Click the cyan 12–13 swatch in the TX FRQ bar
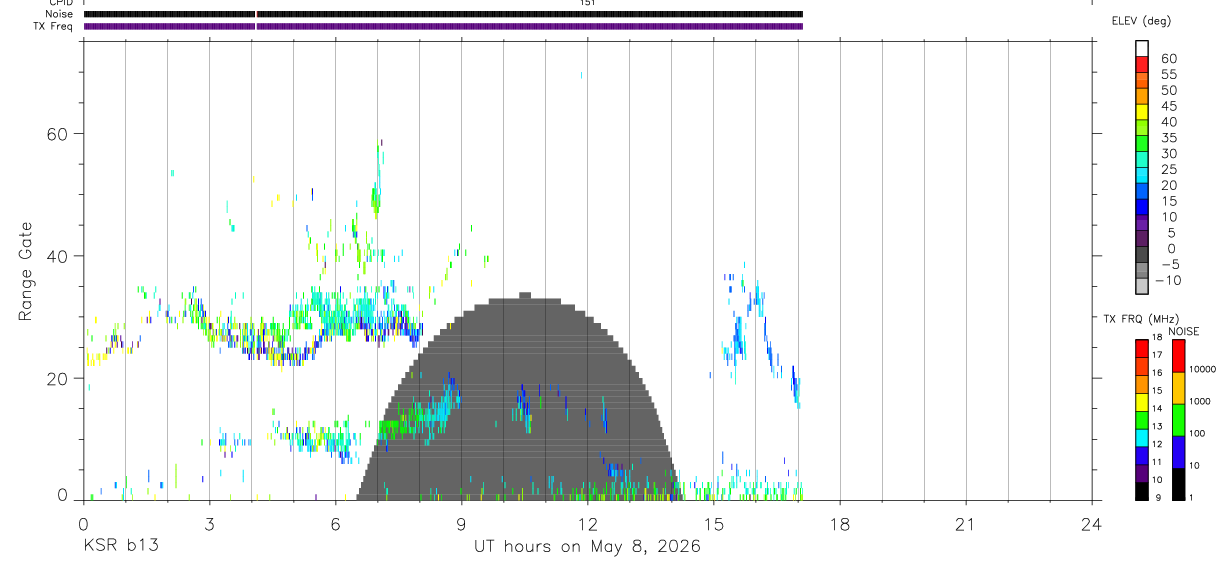1228x567 pixels. (1142, 438)
